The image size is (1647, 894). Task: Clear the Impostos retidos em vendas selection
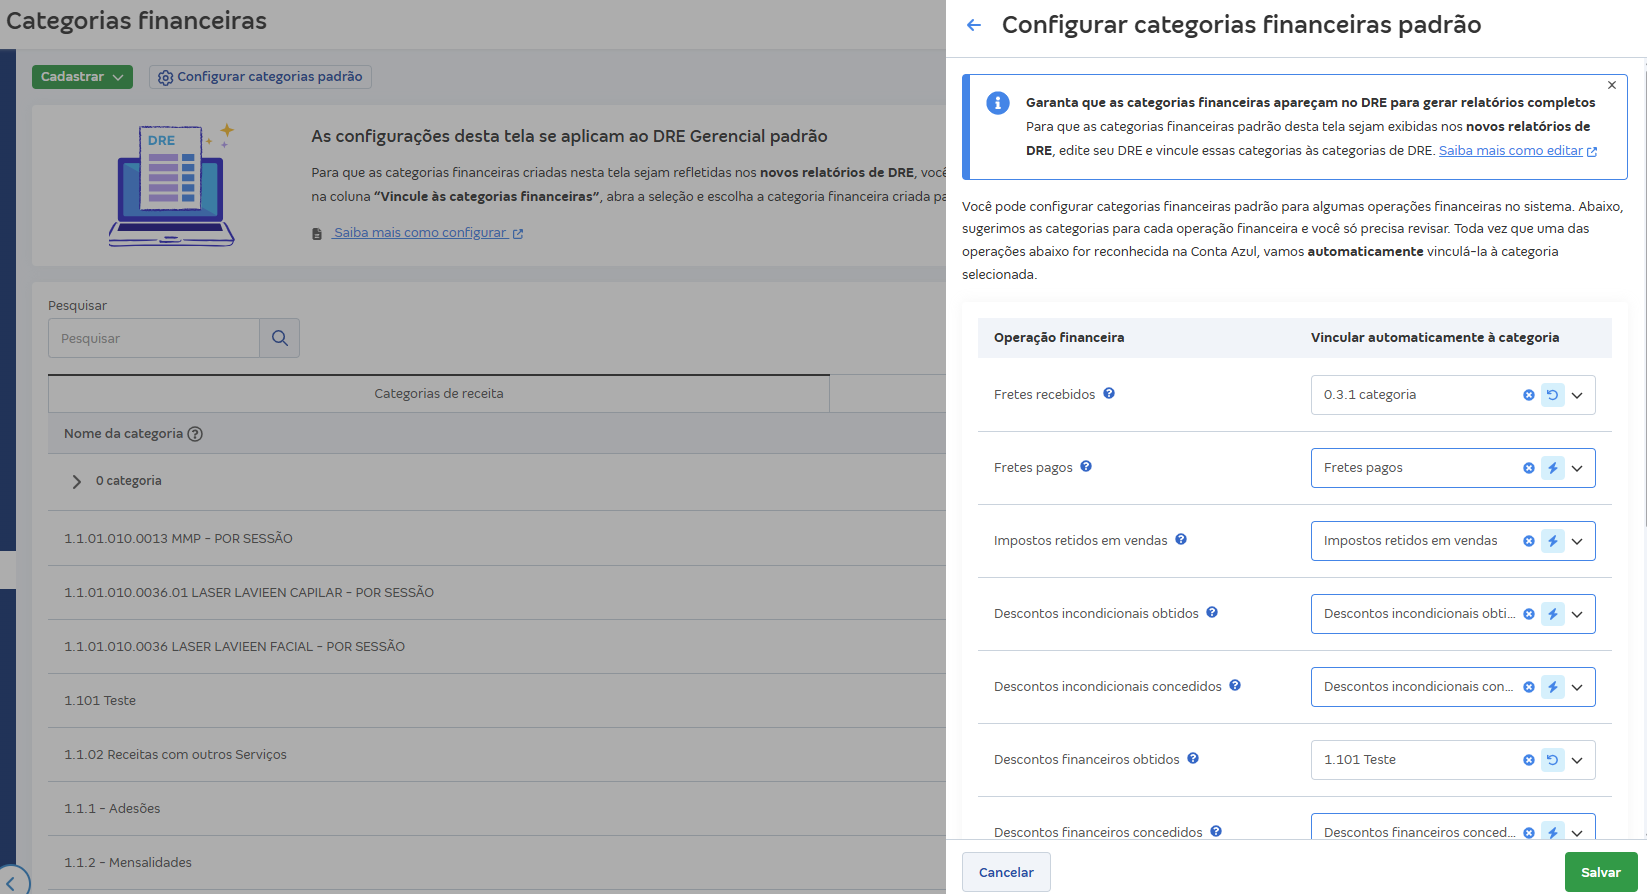coord(1529,541)
